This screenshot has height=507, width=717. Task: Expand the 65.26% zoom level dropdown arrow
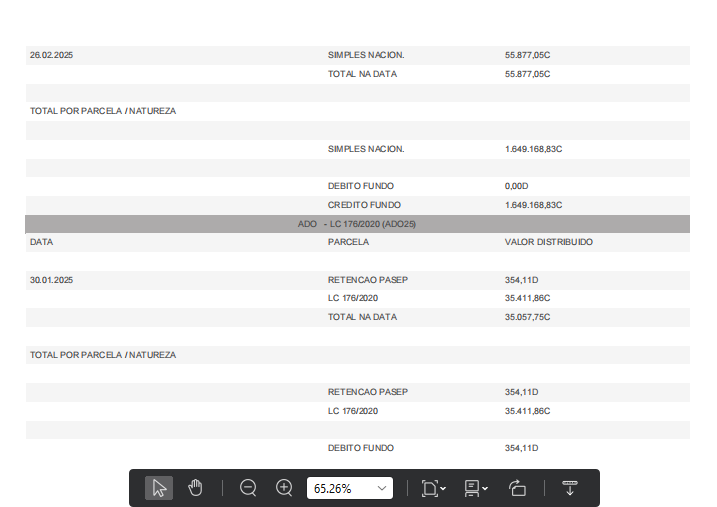point(381,488)
